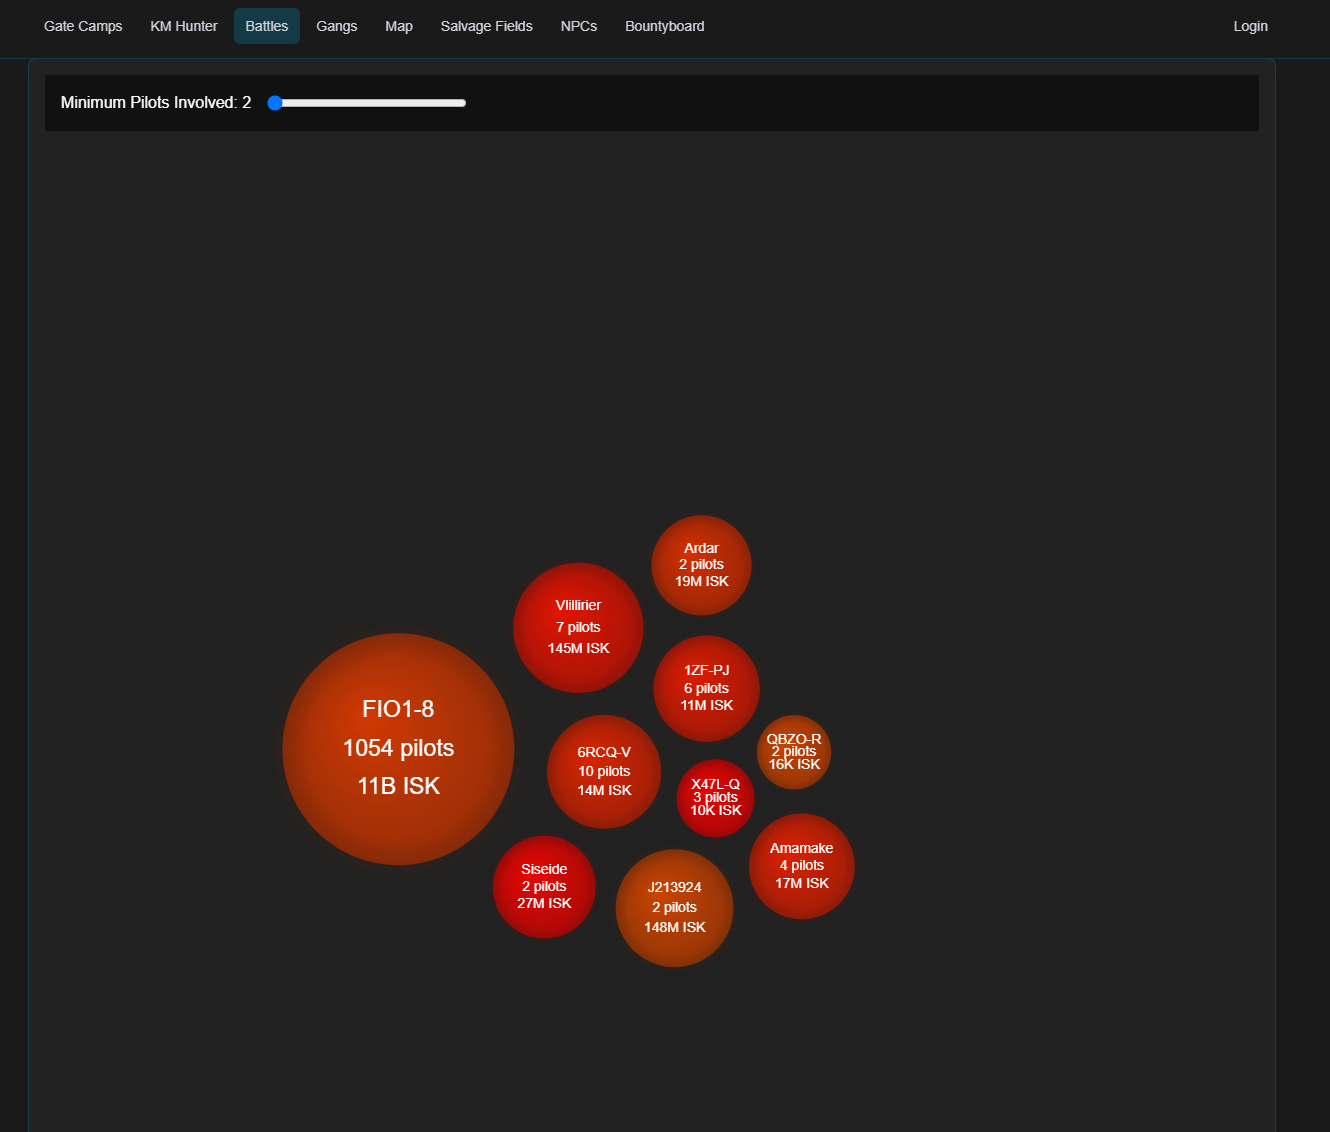Click the 6RCQ-V 10 pilots battle
The height and width of the screenshot is (1132, 1330).
coord(604,771)
